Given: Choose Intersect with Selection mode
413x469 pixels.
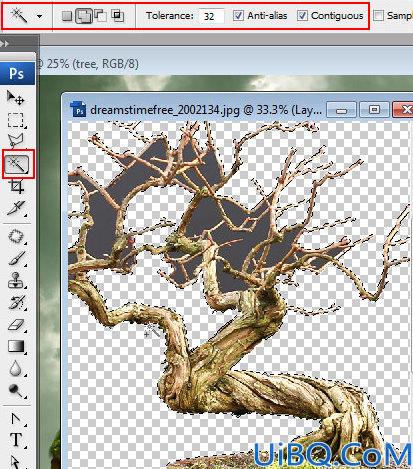Looking at the screenshot, I should click(118, 16).
